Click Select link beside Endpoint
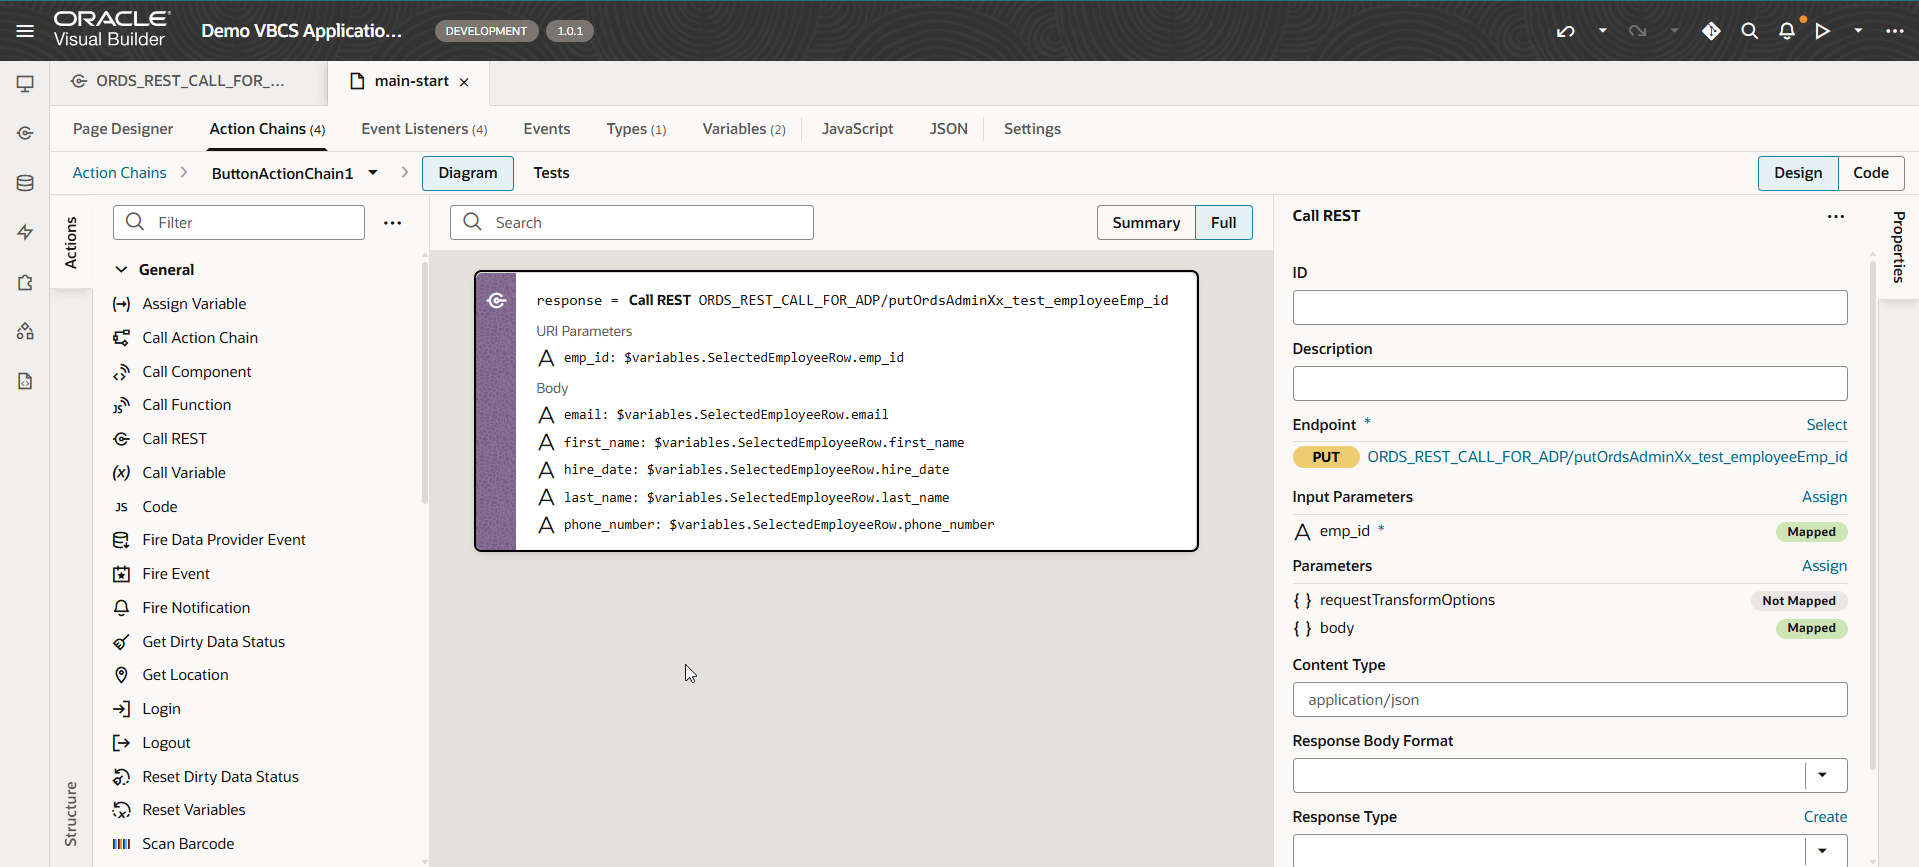1919x867 pixels. 1826,425
